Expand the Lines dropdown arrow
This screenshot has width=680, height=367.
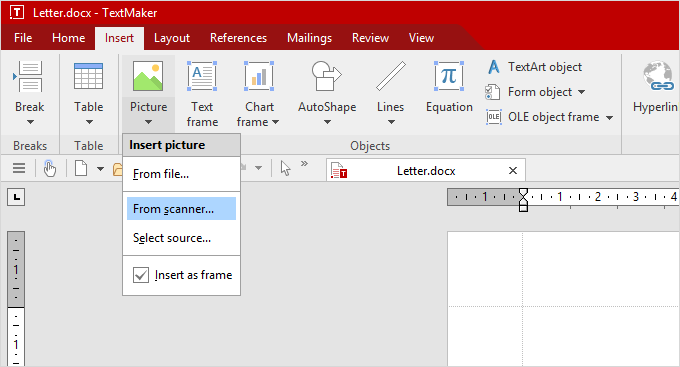(x=391, y=122)
